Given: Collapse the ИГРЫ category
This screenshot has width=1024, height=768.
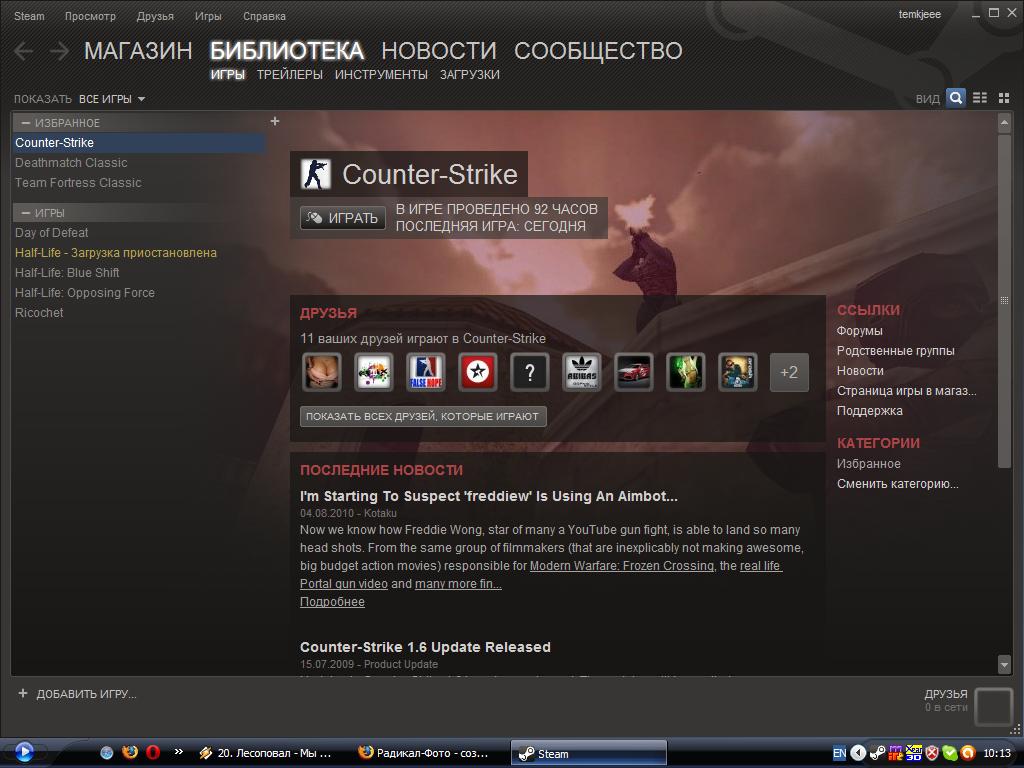Looking at the screenshot, I should tap(26, 213).
